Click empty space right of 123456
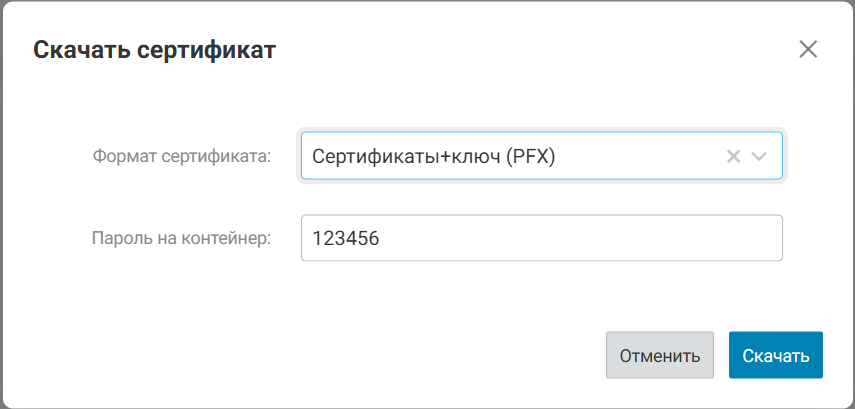The width and height of the screenshot is (855, 409). (600, 238)
